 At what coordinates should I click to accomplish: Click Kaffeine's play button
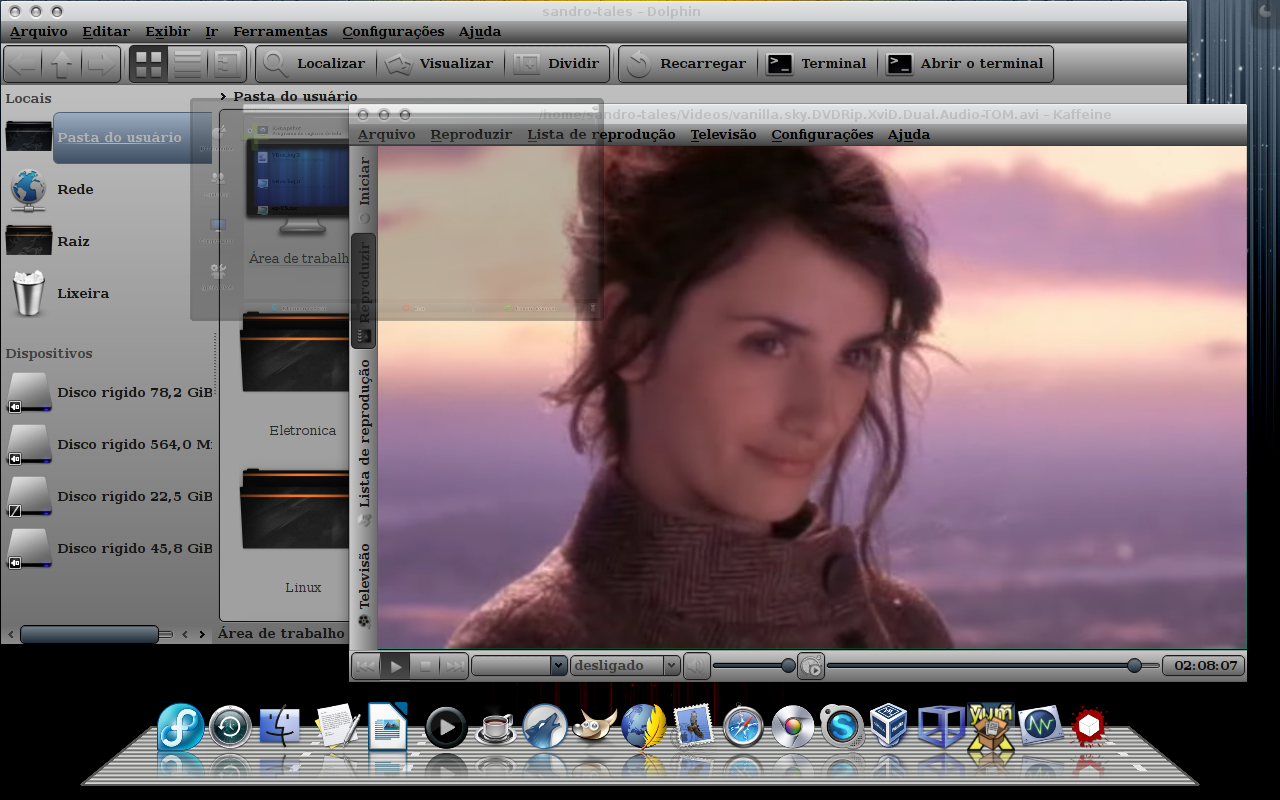[395, 665]
